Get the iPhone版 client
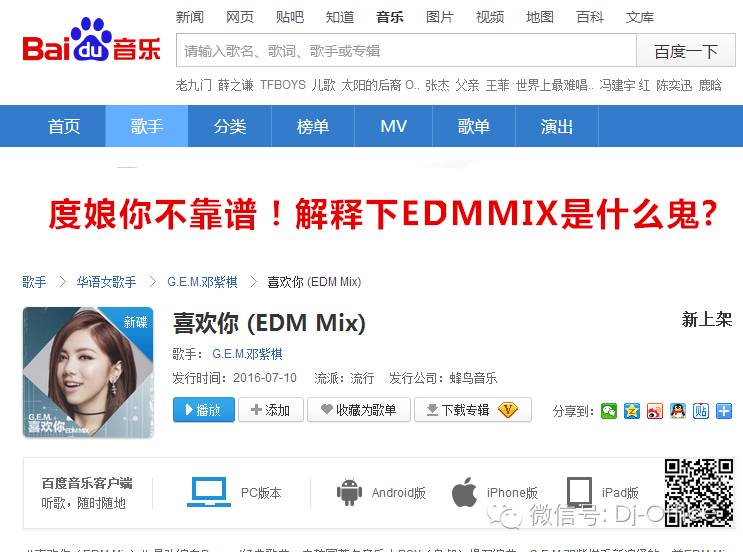Screen dimensions: 743x552 [495, 493]
